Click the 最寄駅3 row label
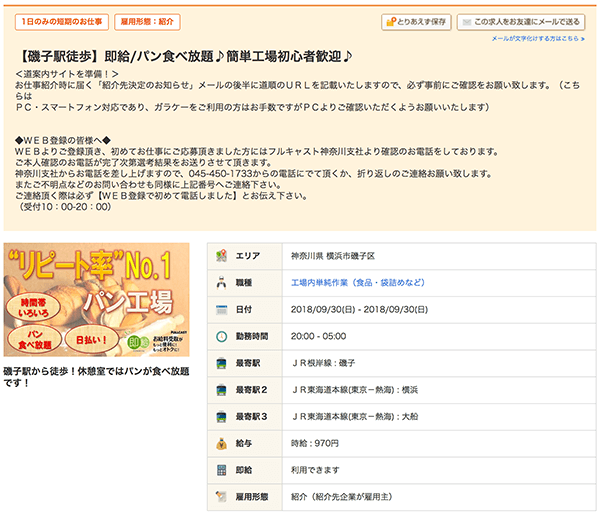Screen dimensions: 600x515 [x=251, y=417]
